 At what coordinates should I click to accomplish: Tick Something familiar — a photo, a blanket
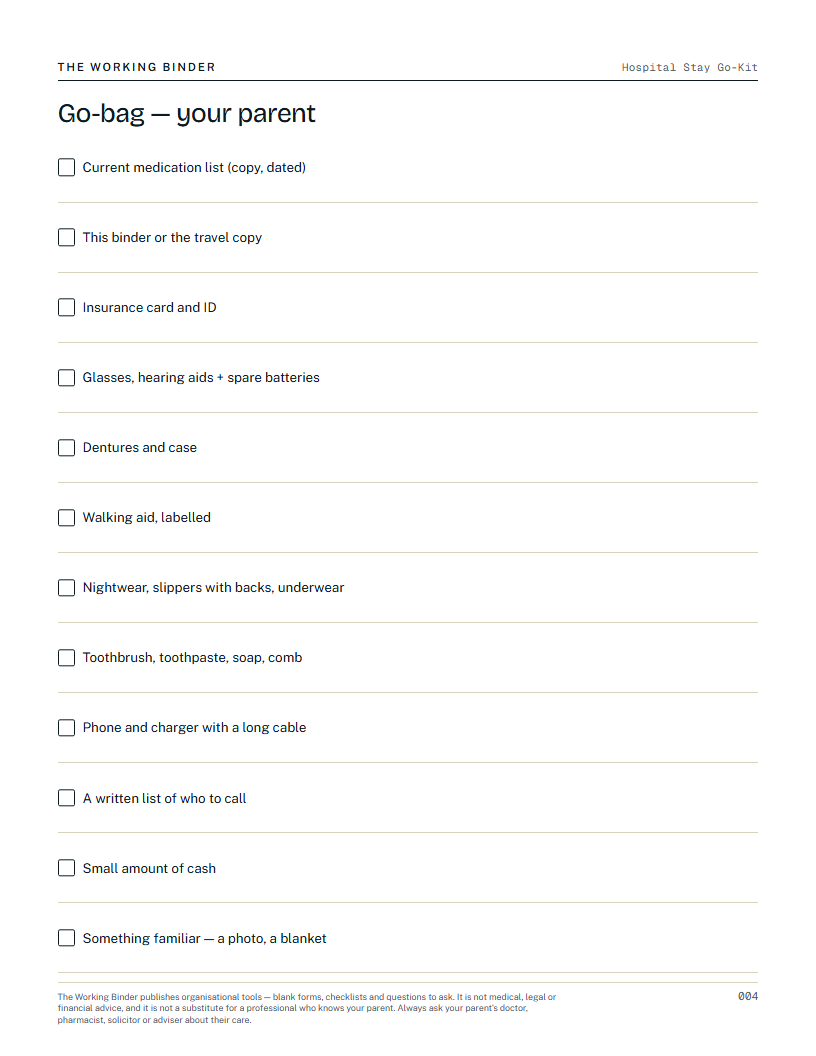click(x=66, y=937)
